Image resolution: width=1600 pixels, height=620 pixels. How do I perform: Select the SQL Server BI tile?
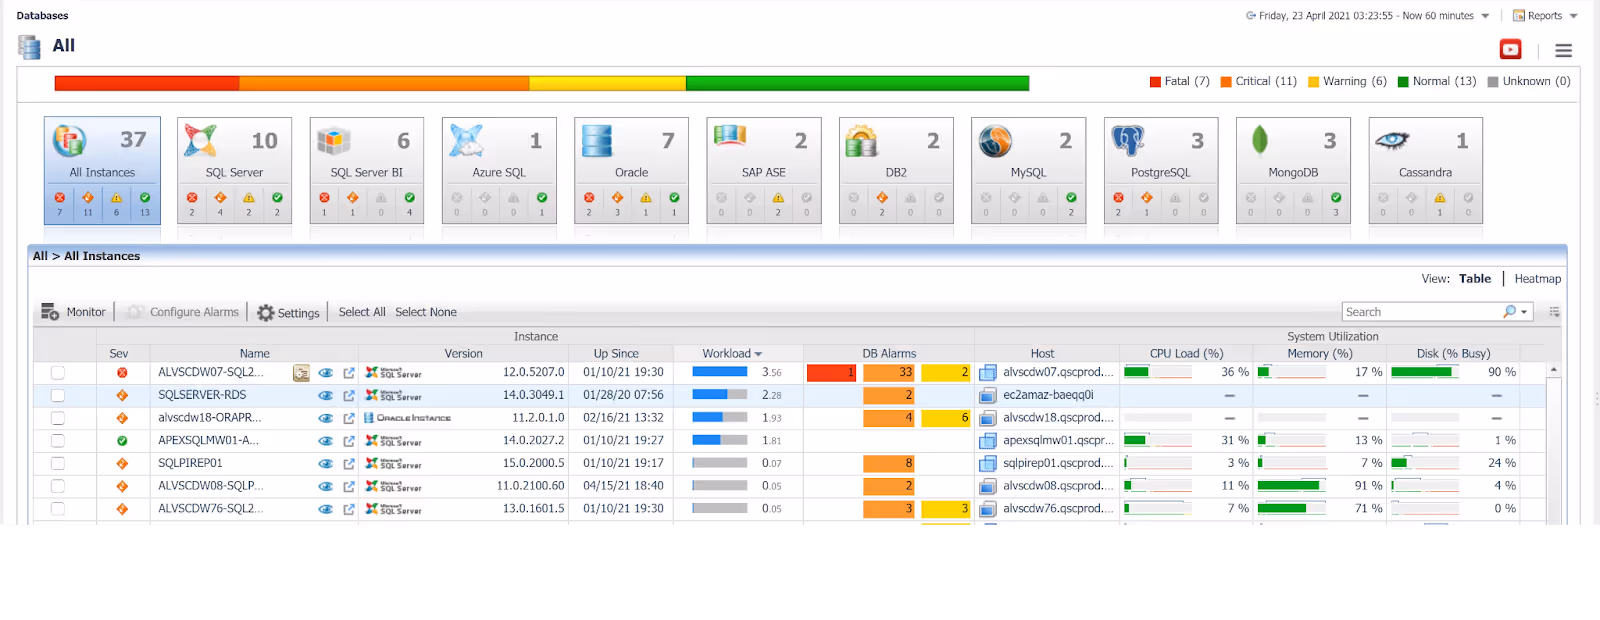tap(367, 171)
